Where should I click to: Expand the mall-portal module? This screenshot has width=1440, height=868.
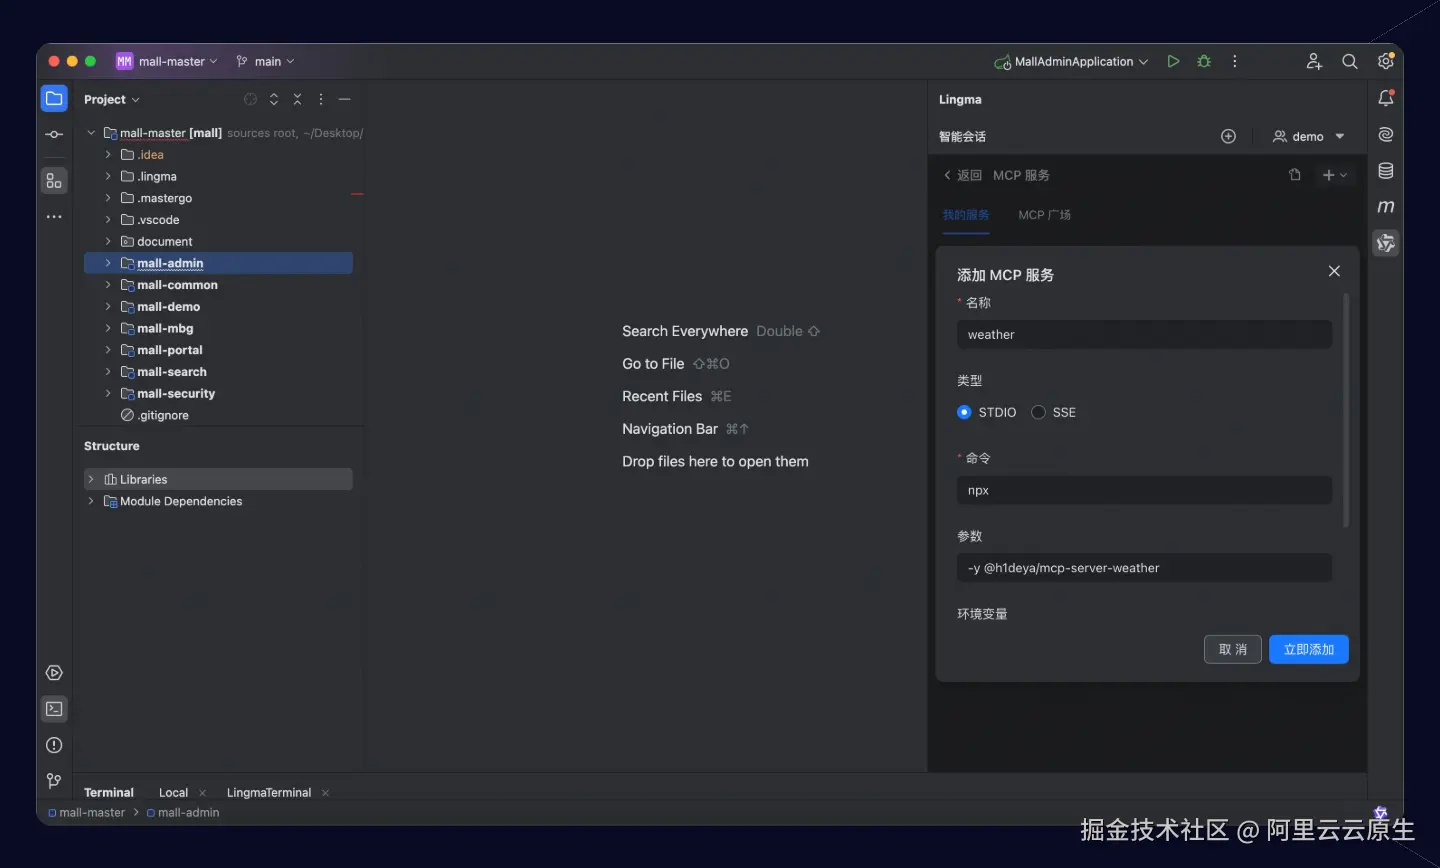point(108,350)
